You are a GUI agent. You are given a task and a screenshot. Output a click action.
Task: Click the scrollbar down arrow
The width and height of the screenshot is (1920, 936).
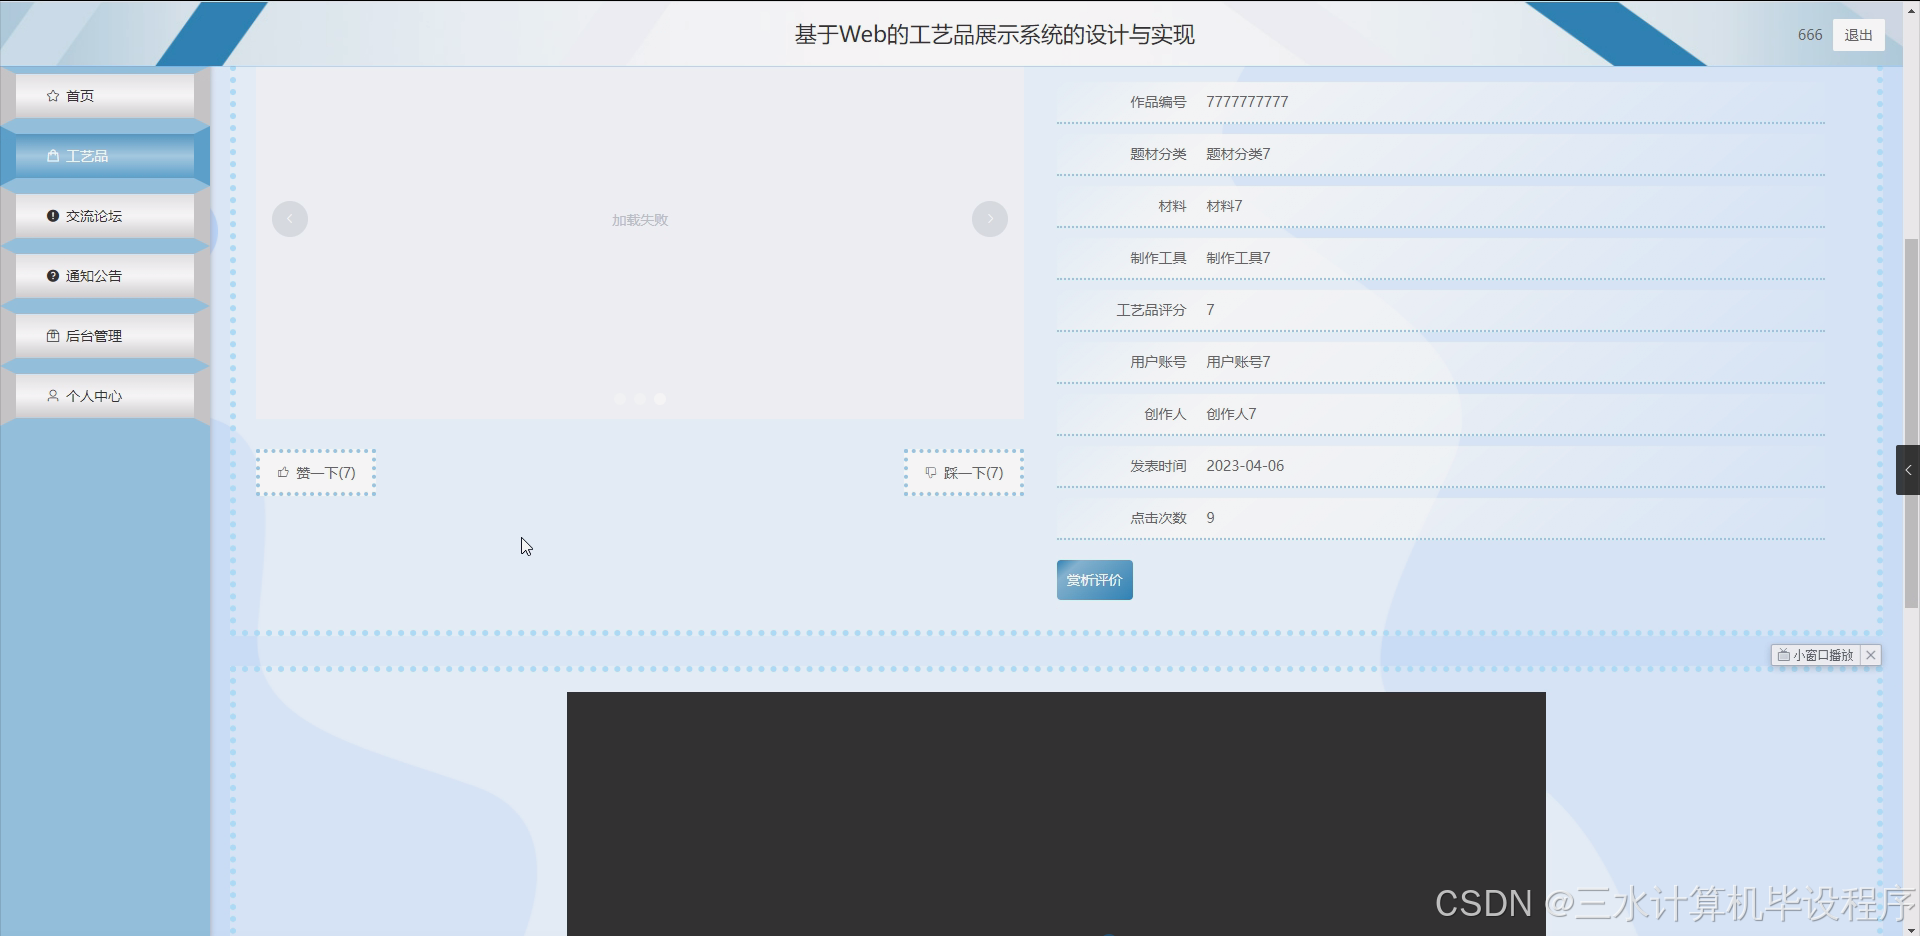pos(1911,929)
